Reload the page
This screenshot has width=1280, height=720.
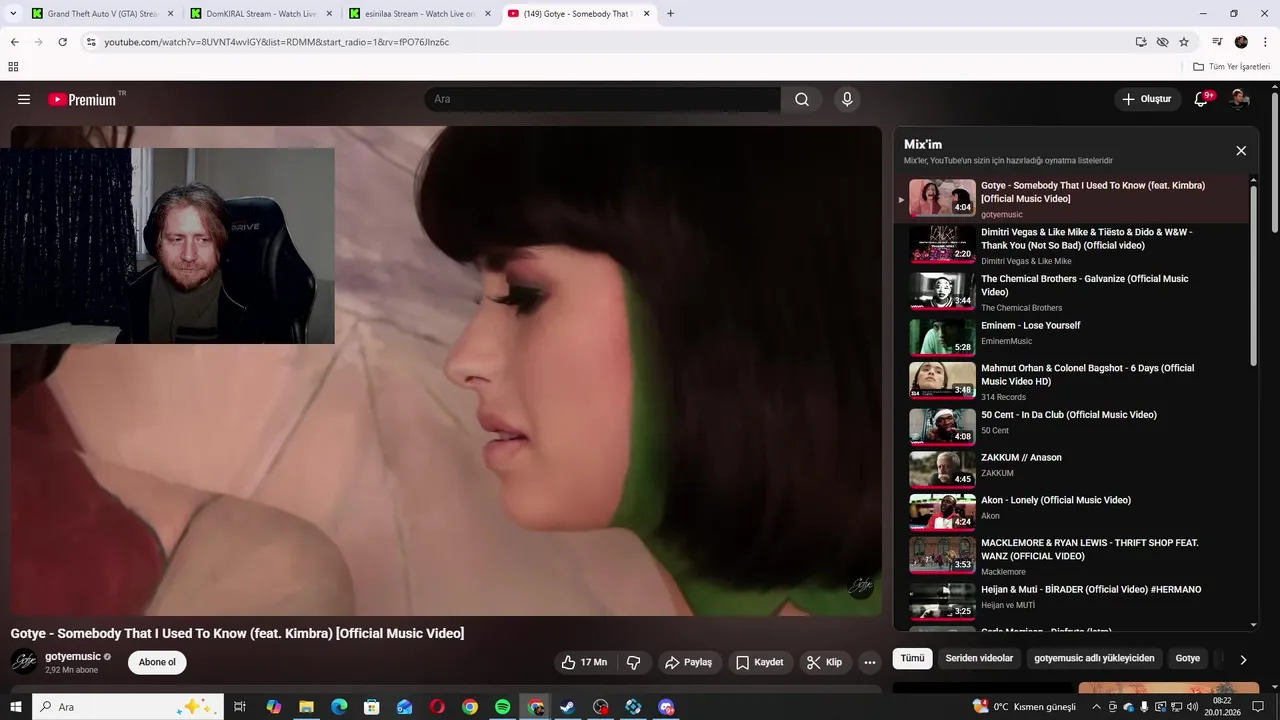62,42
